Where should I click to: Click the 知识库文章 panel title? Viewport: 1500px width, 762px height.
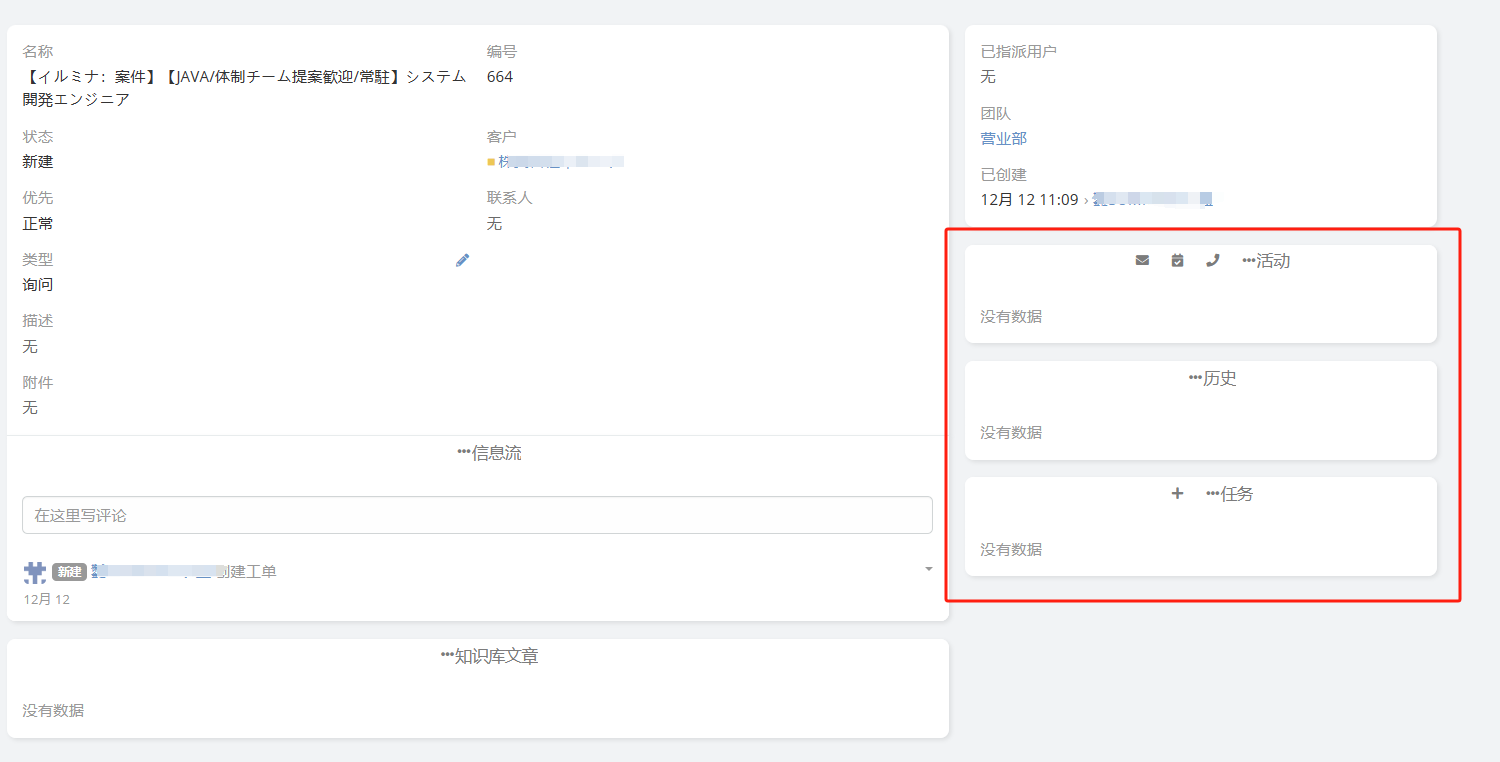496,656
